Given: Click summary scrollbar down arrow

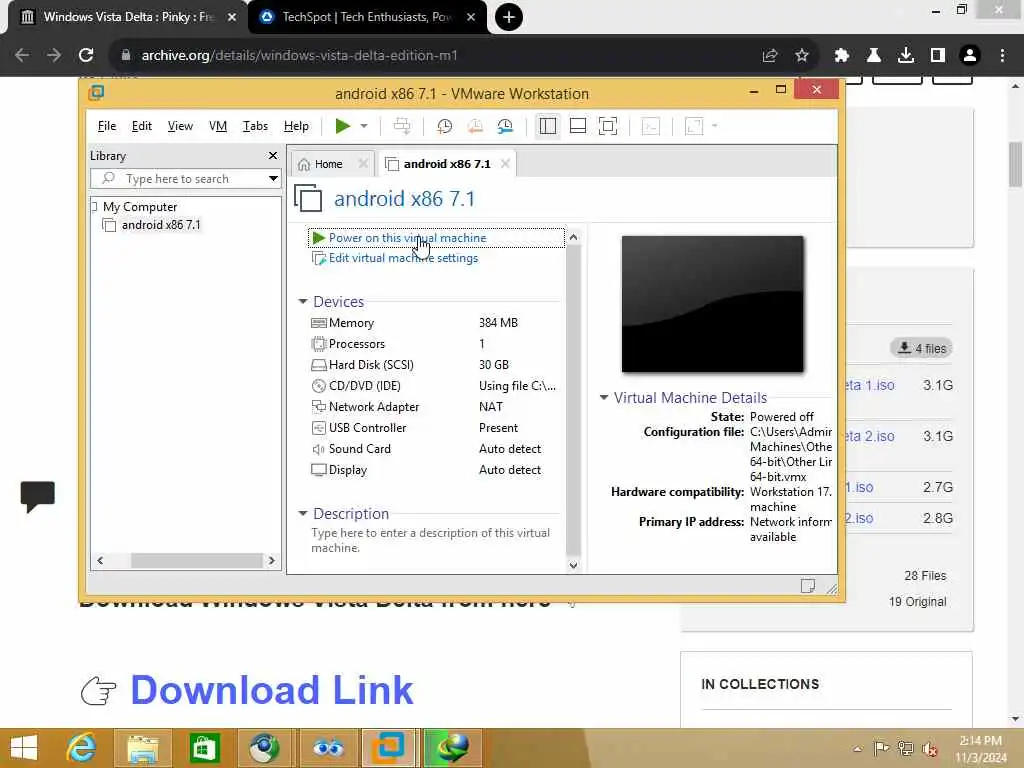Looking at the screenshot, I should click(573, 566).
